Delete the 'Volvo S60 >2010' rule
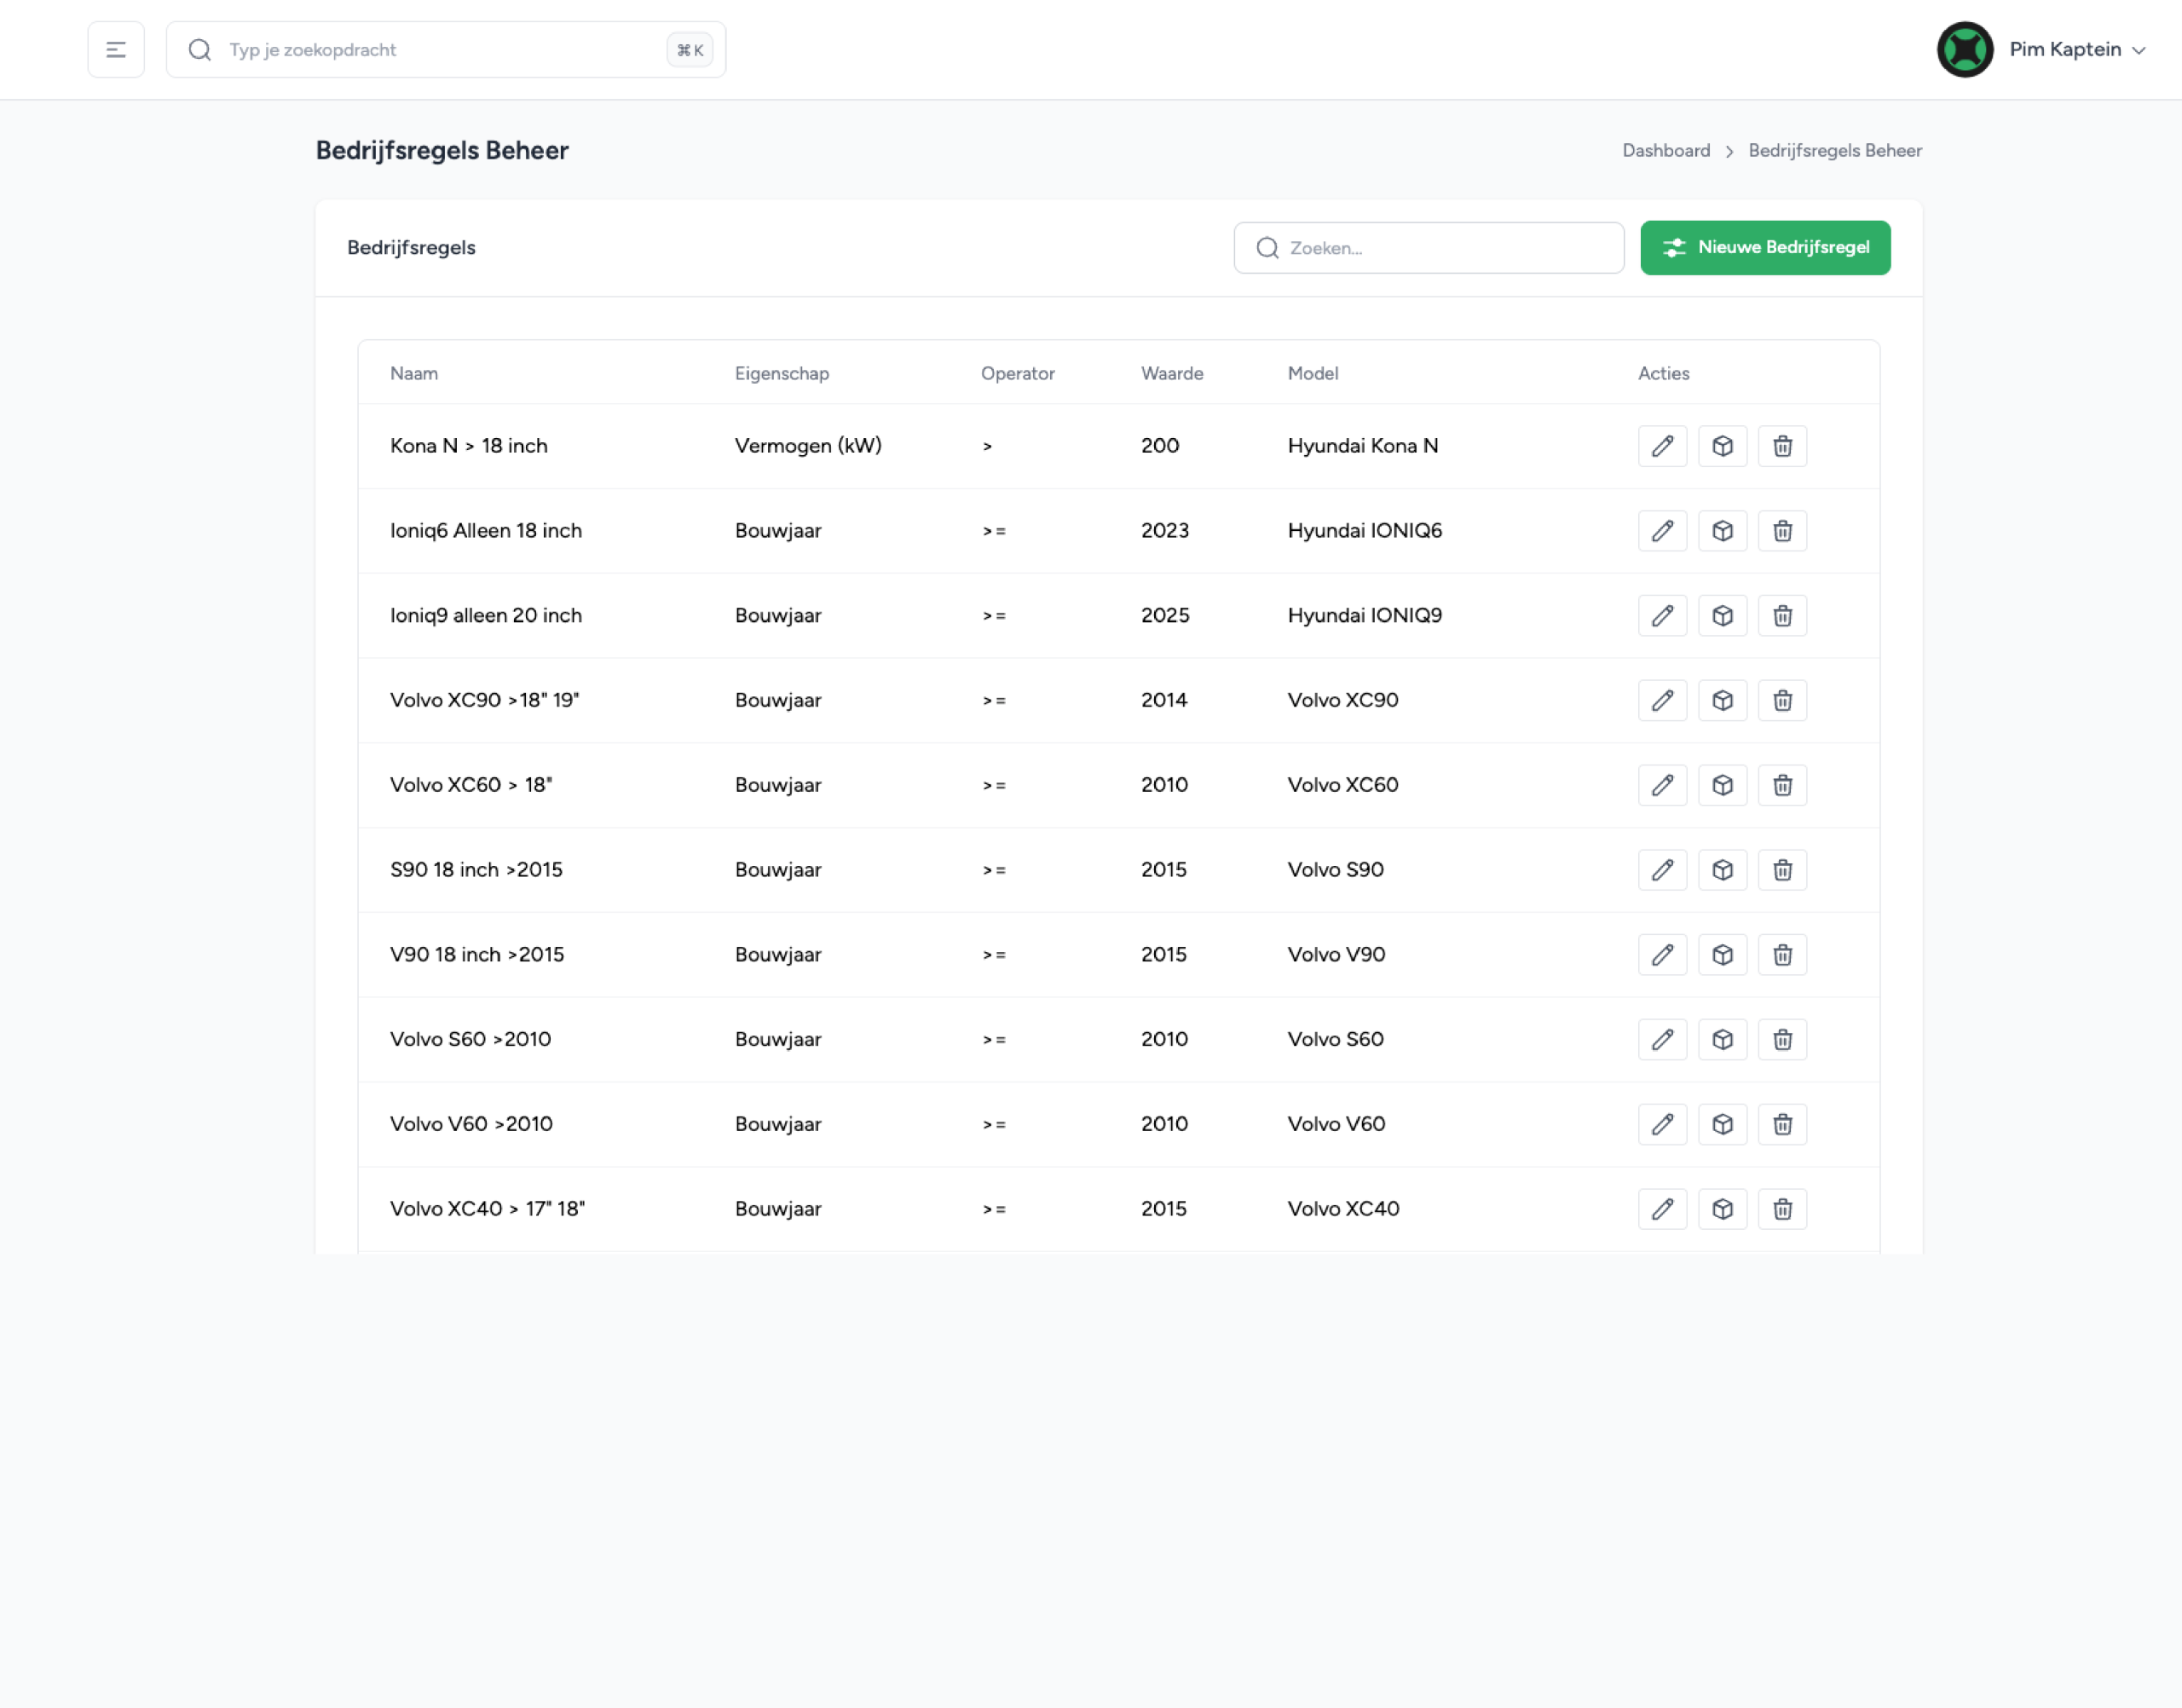The width and height of the screenshot is (2182, 1708). point(1782,1040)
